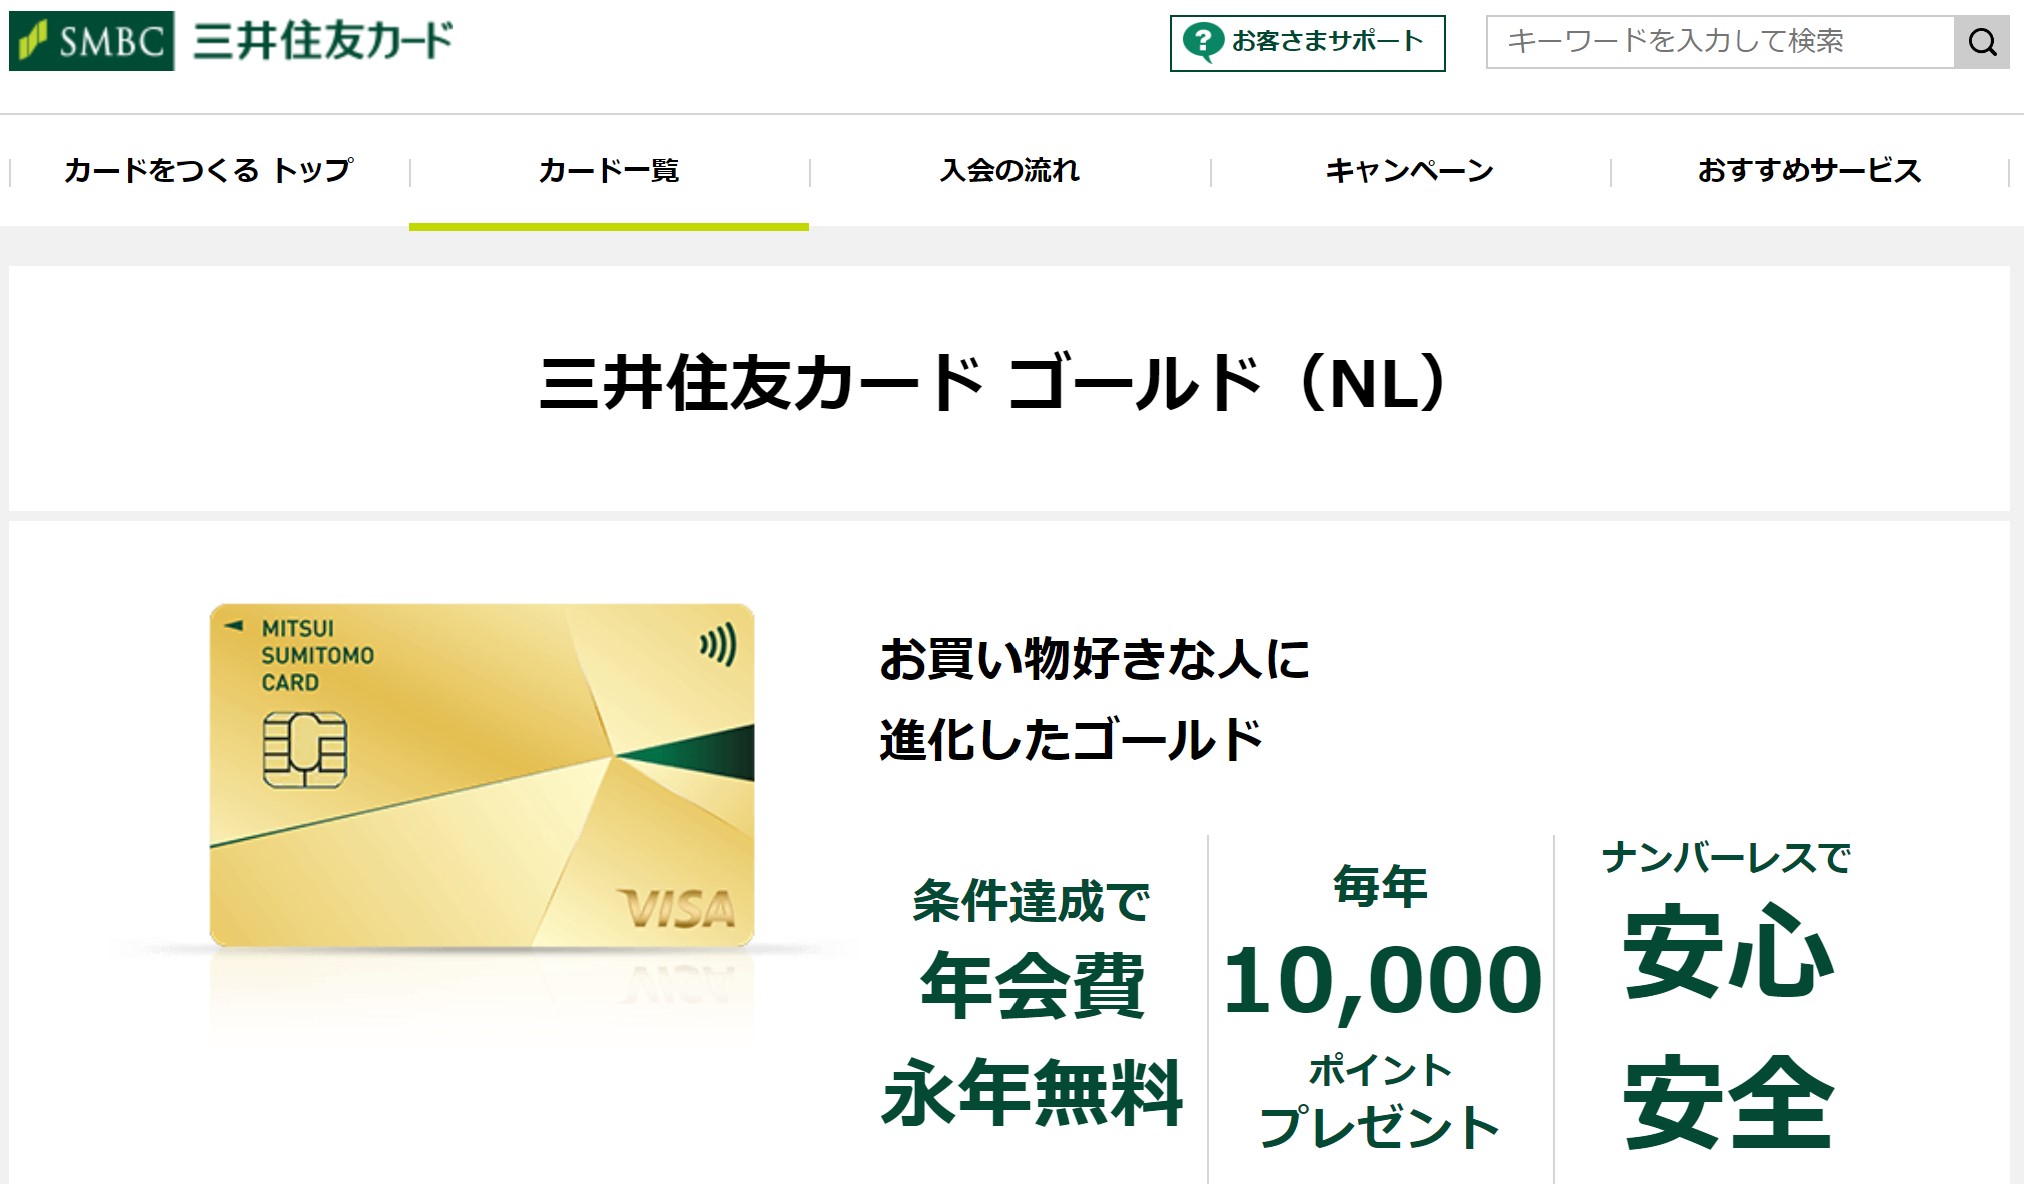Screen dimensions: 2024x1184
Task: Click the contactless payment symbol on card
Action: click(718, 644)
